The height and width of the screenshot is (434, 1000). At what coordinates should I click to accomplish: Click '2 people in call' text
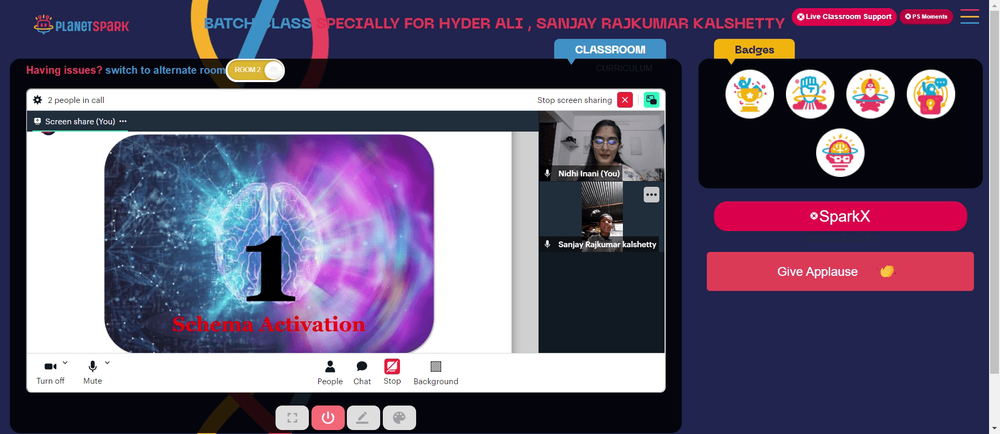click(x=76, y=100)
